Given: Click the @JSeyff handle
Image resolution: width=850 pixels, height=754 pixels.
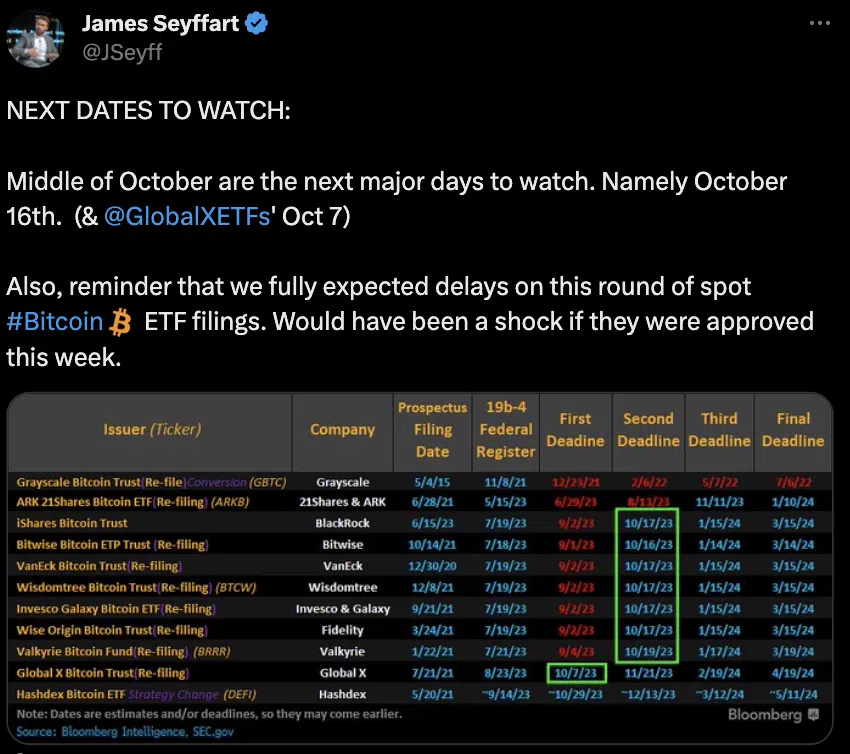Looking at the screenshot, I should [x=122, y=52].
